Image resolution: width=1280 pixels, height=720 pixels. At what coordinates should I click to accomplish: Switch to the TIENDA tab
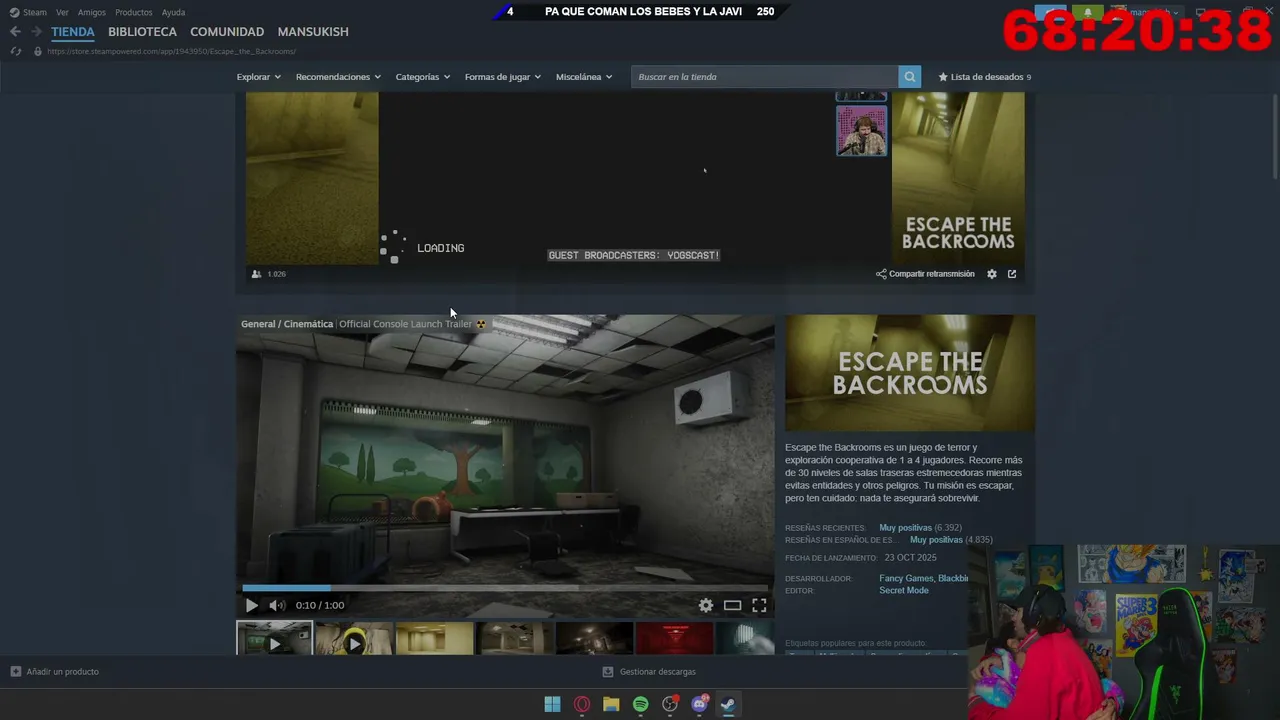click(x=73, y=32)
